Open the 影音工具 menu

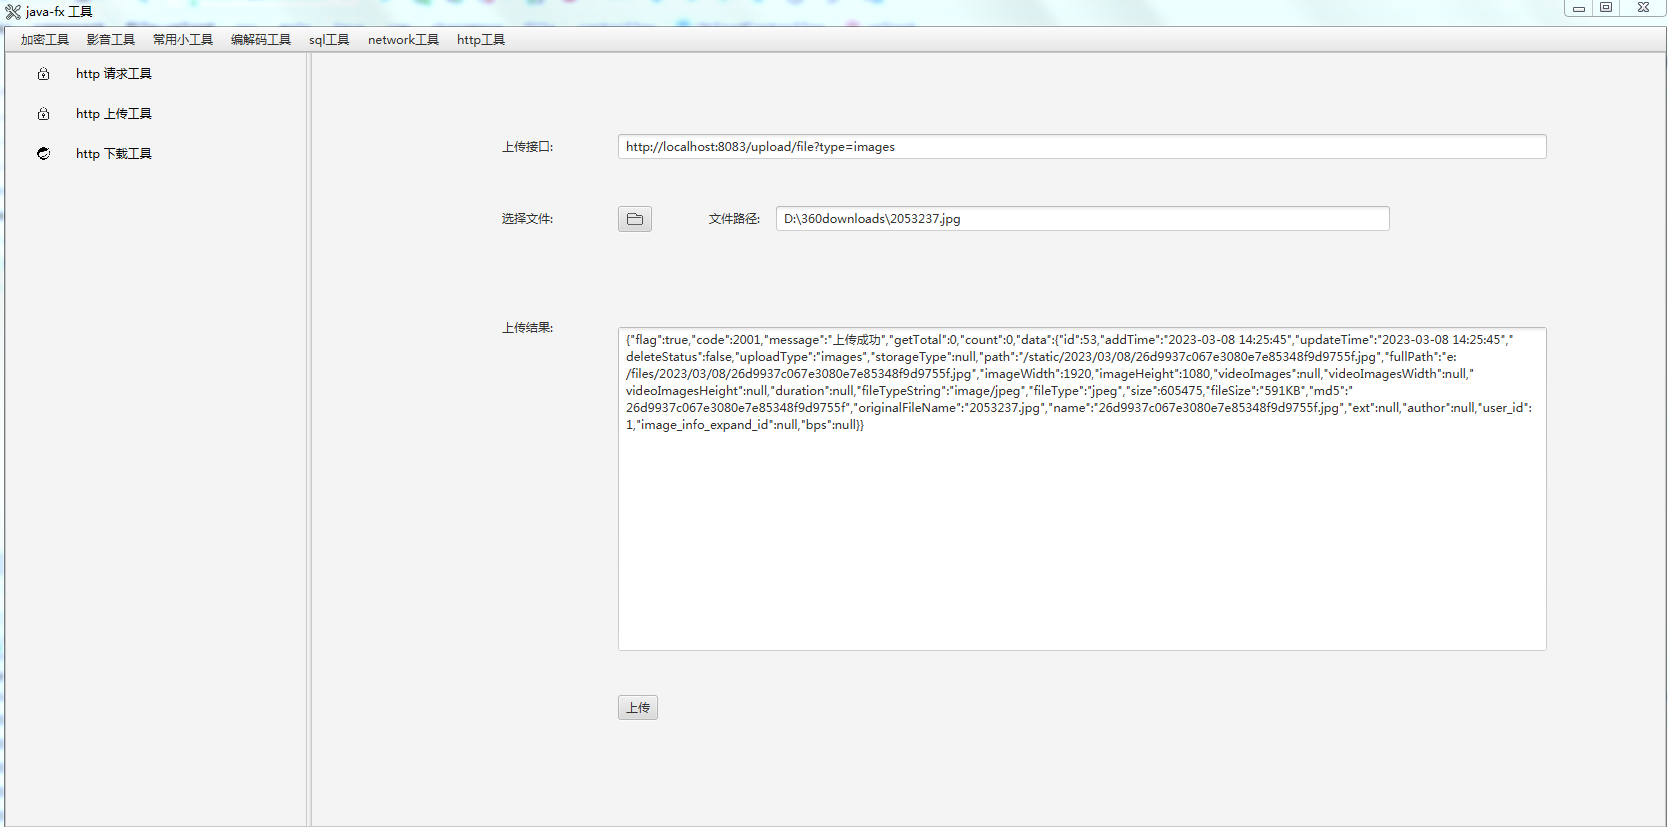pos(110,40)
